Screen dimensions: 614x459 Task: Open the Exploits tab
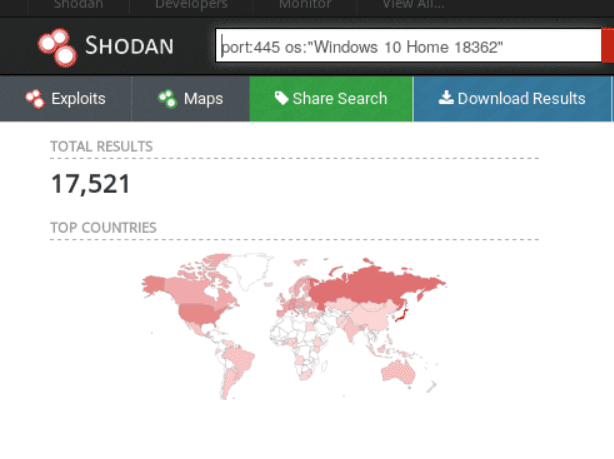pyautogui.click(x=66, y=98)
